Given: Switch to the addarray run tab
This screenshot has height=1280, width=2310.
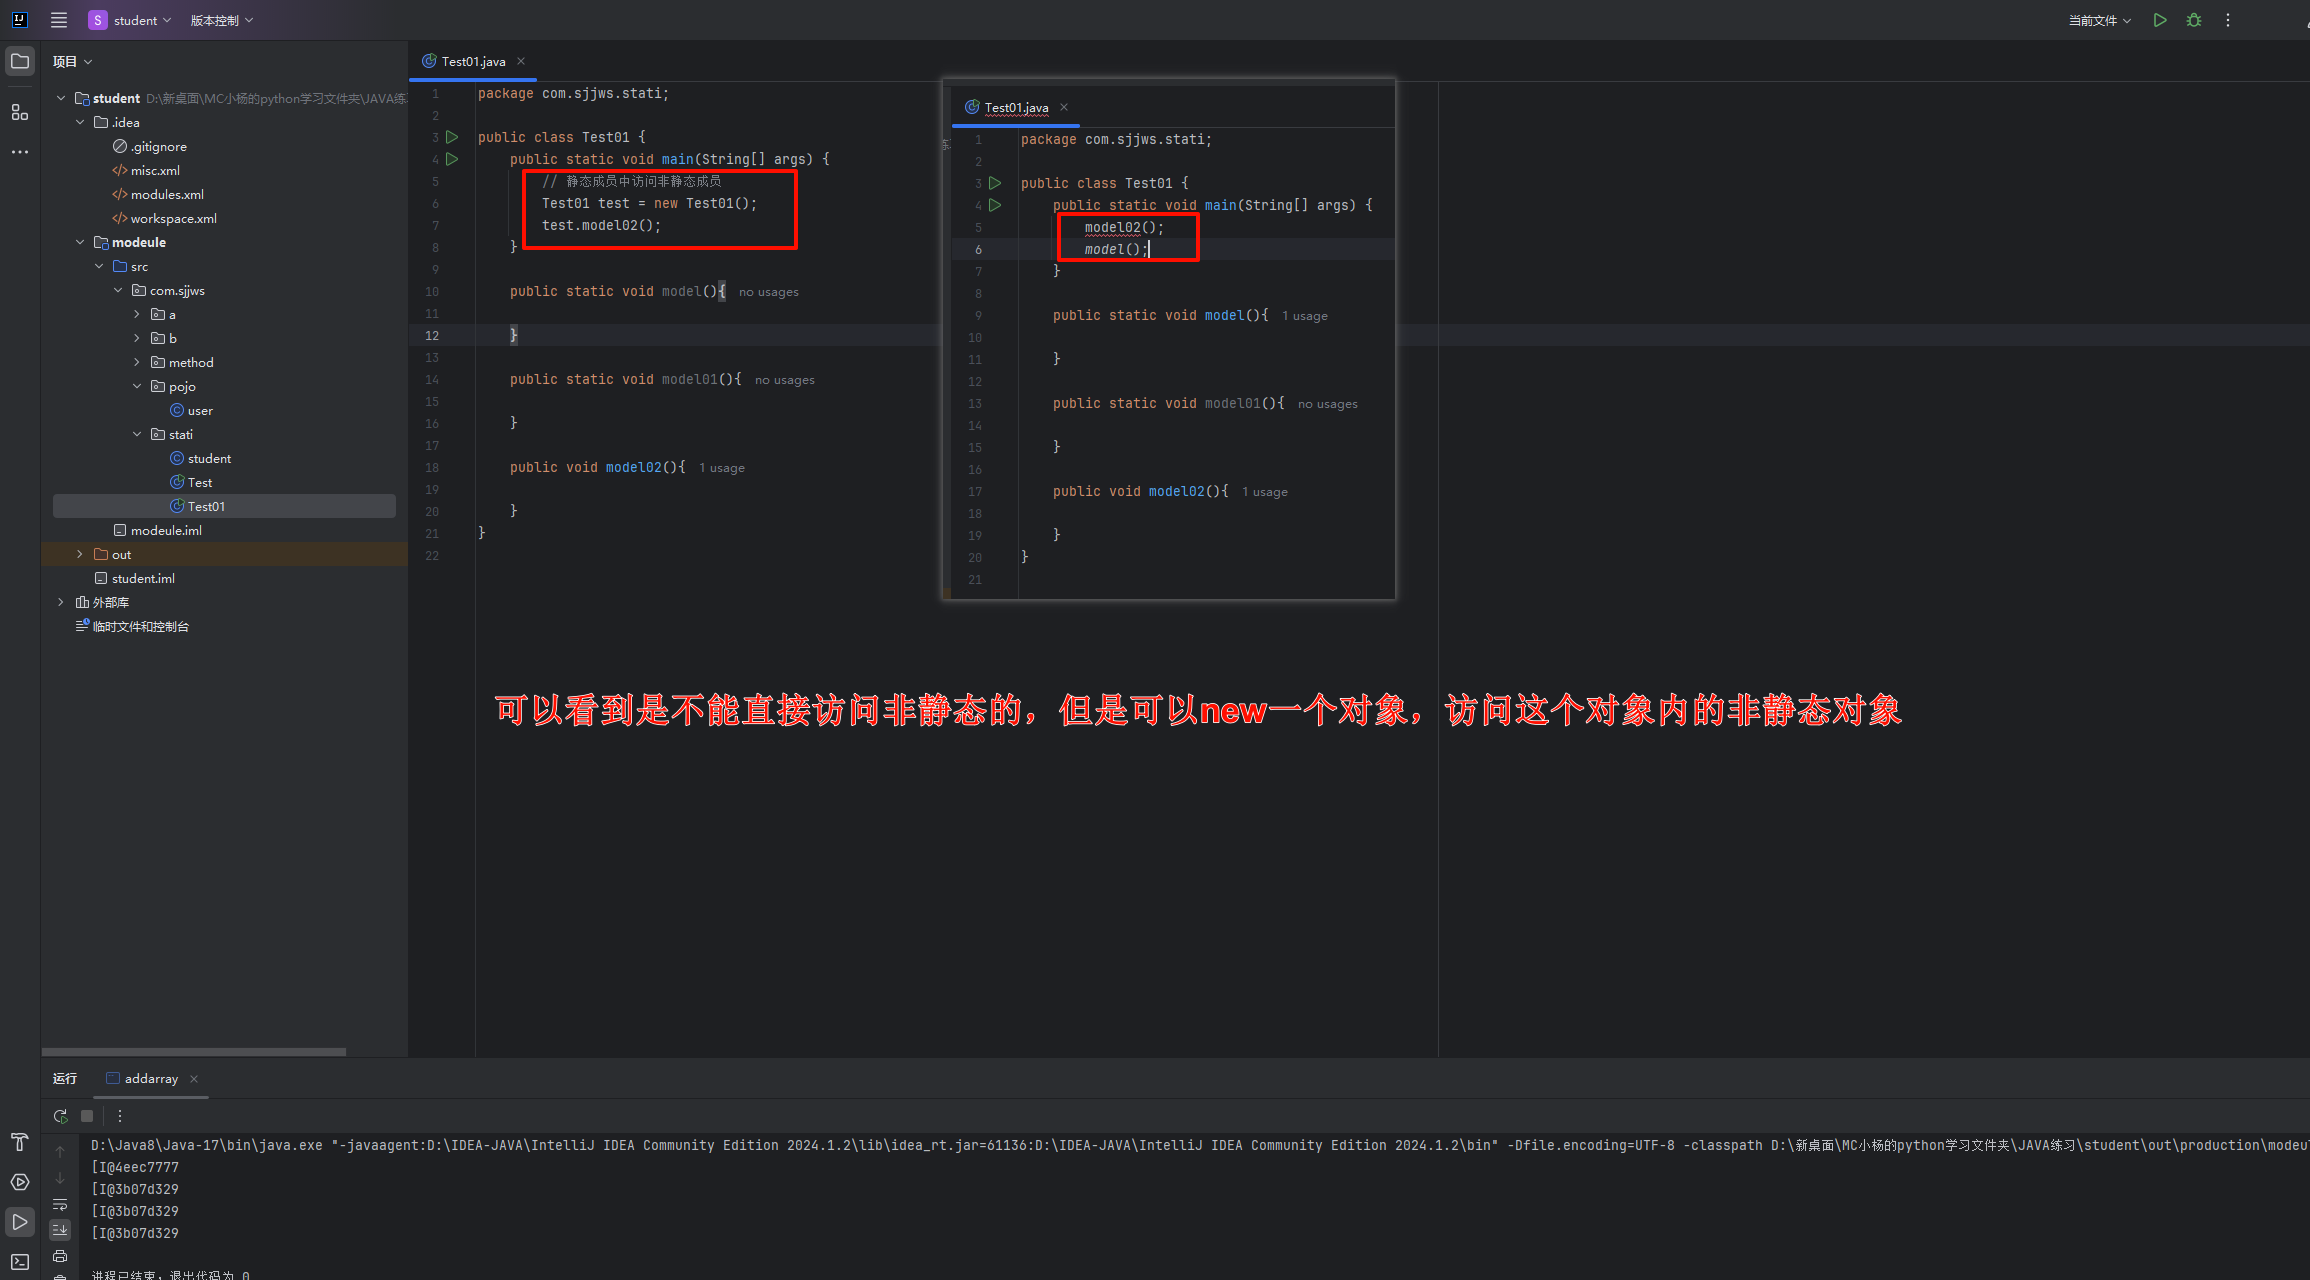Looking at the screenshot, I should pos(151,1078).
